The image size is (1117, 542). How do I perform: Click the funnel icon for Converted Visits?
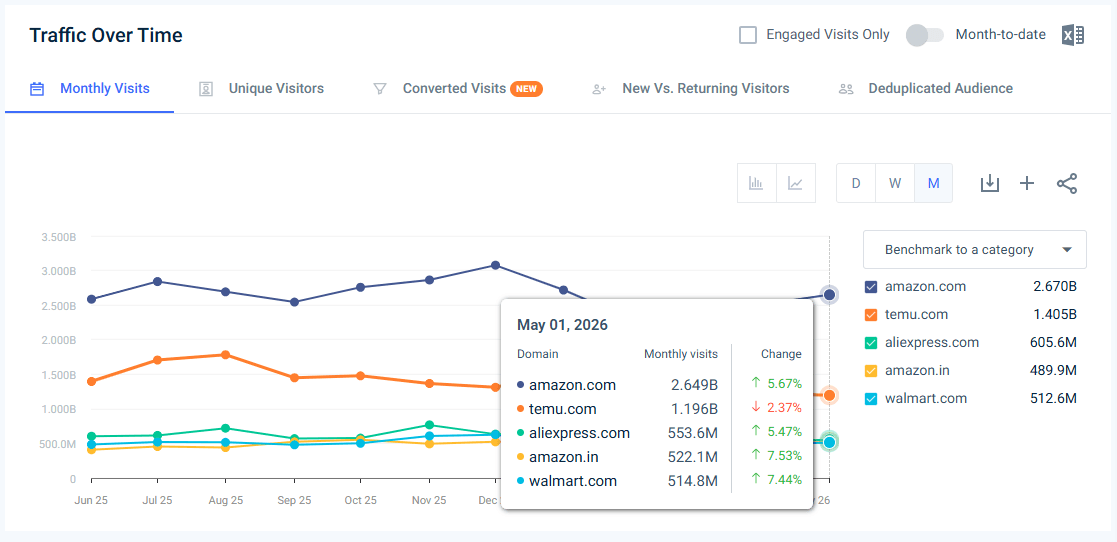click(x=380, y=89)
